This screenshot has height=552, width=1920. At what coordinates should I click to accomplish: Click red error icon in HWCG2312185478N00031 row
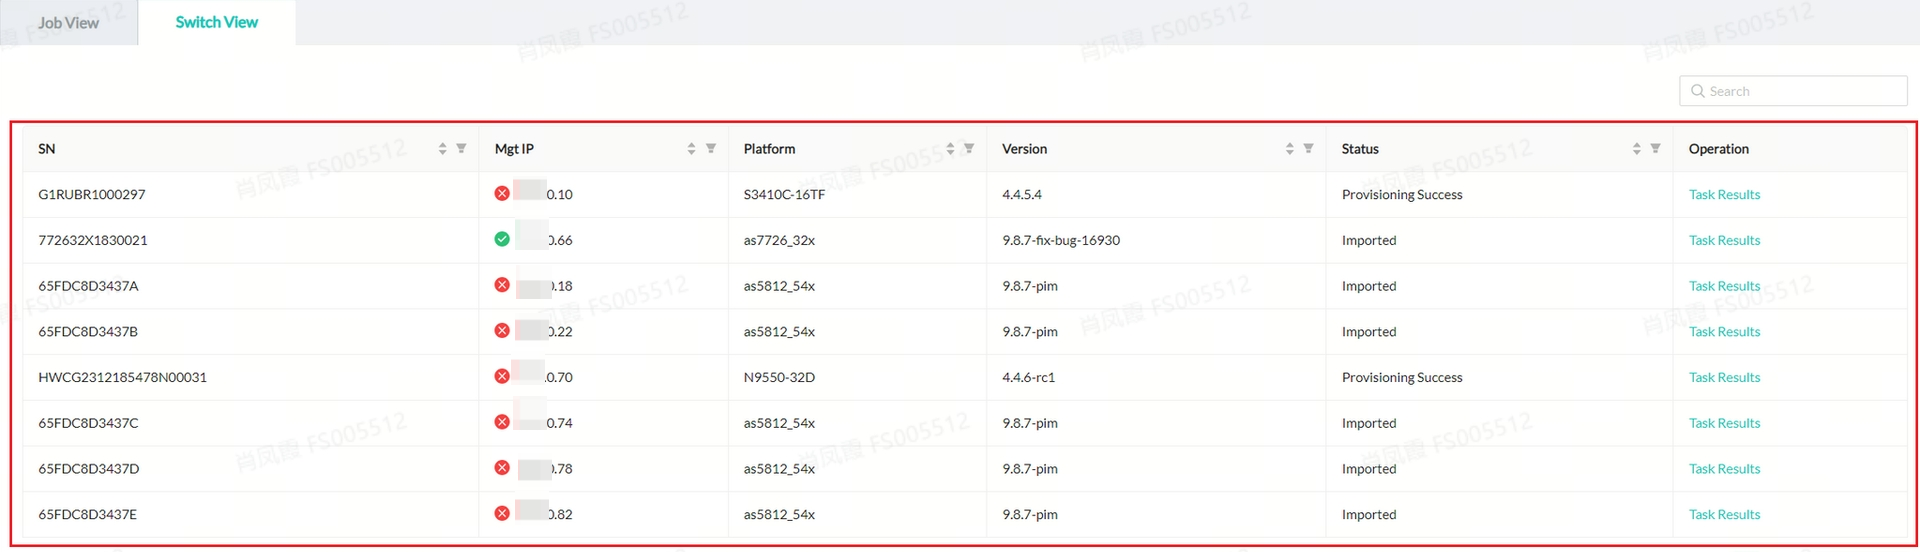502,376
